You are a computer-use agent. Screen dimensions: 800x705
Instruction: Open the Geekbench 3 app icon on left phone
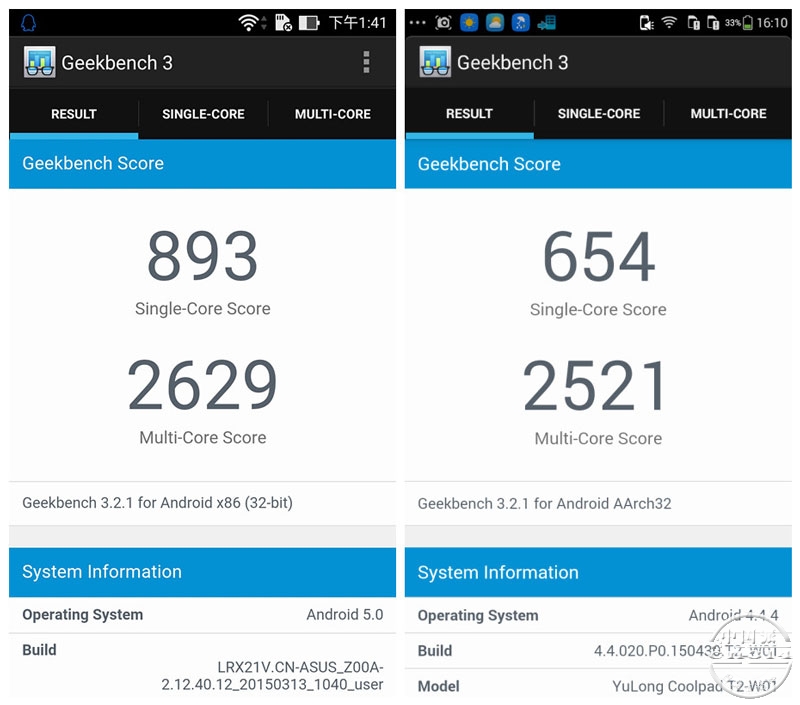point(40,62)
